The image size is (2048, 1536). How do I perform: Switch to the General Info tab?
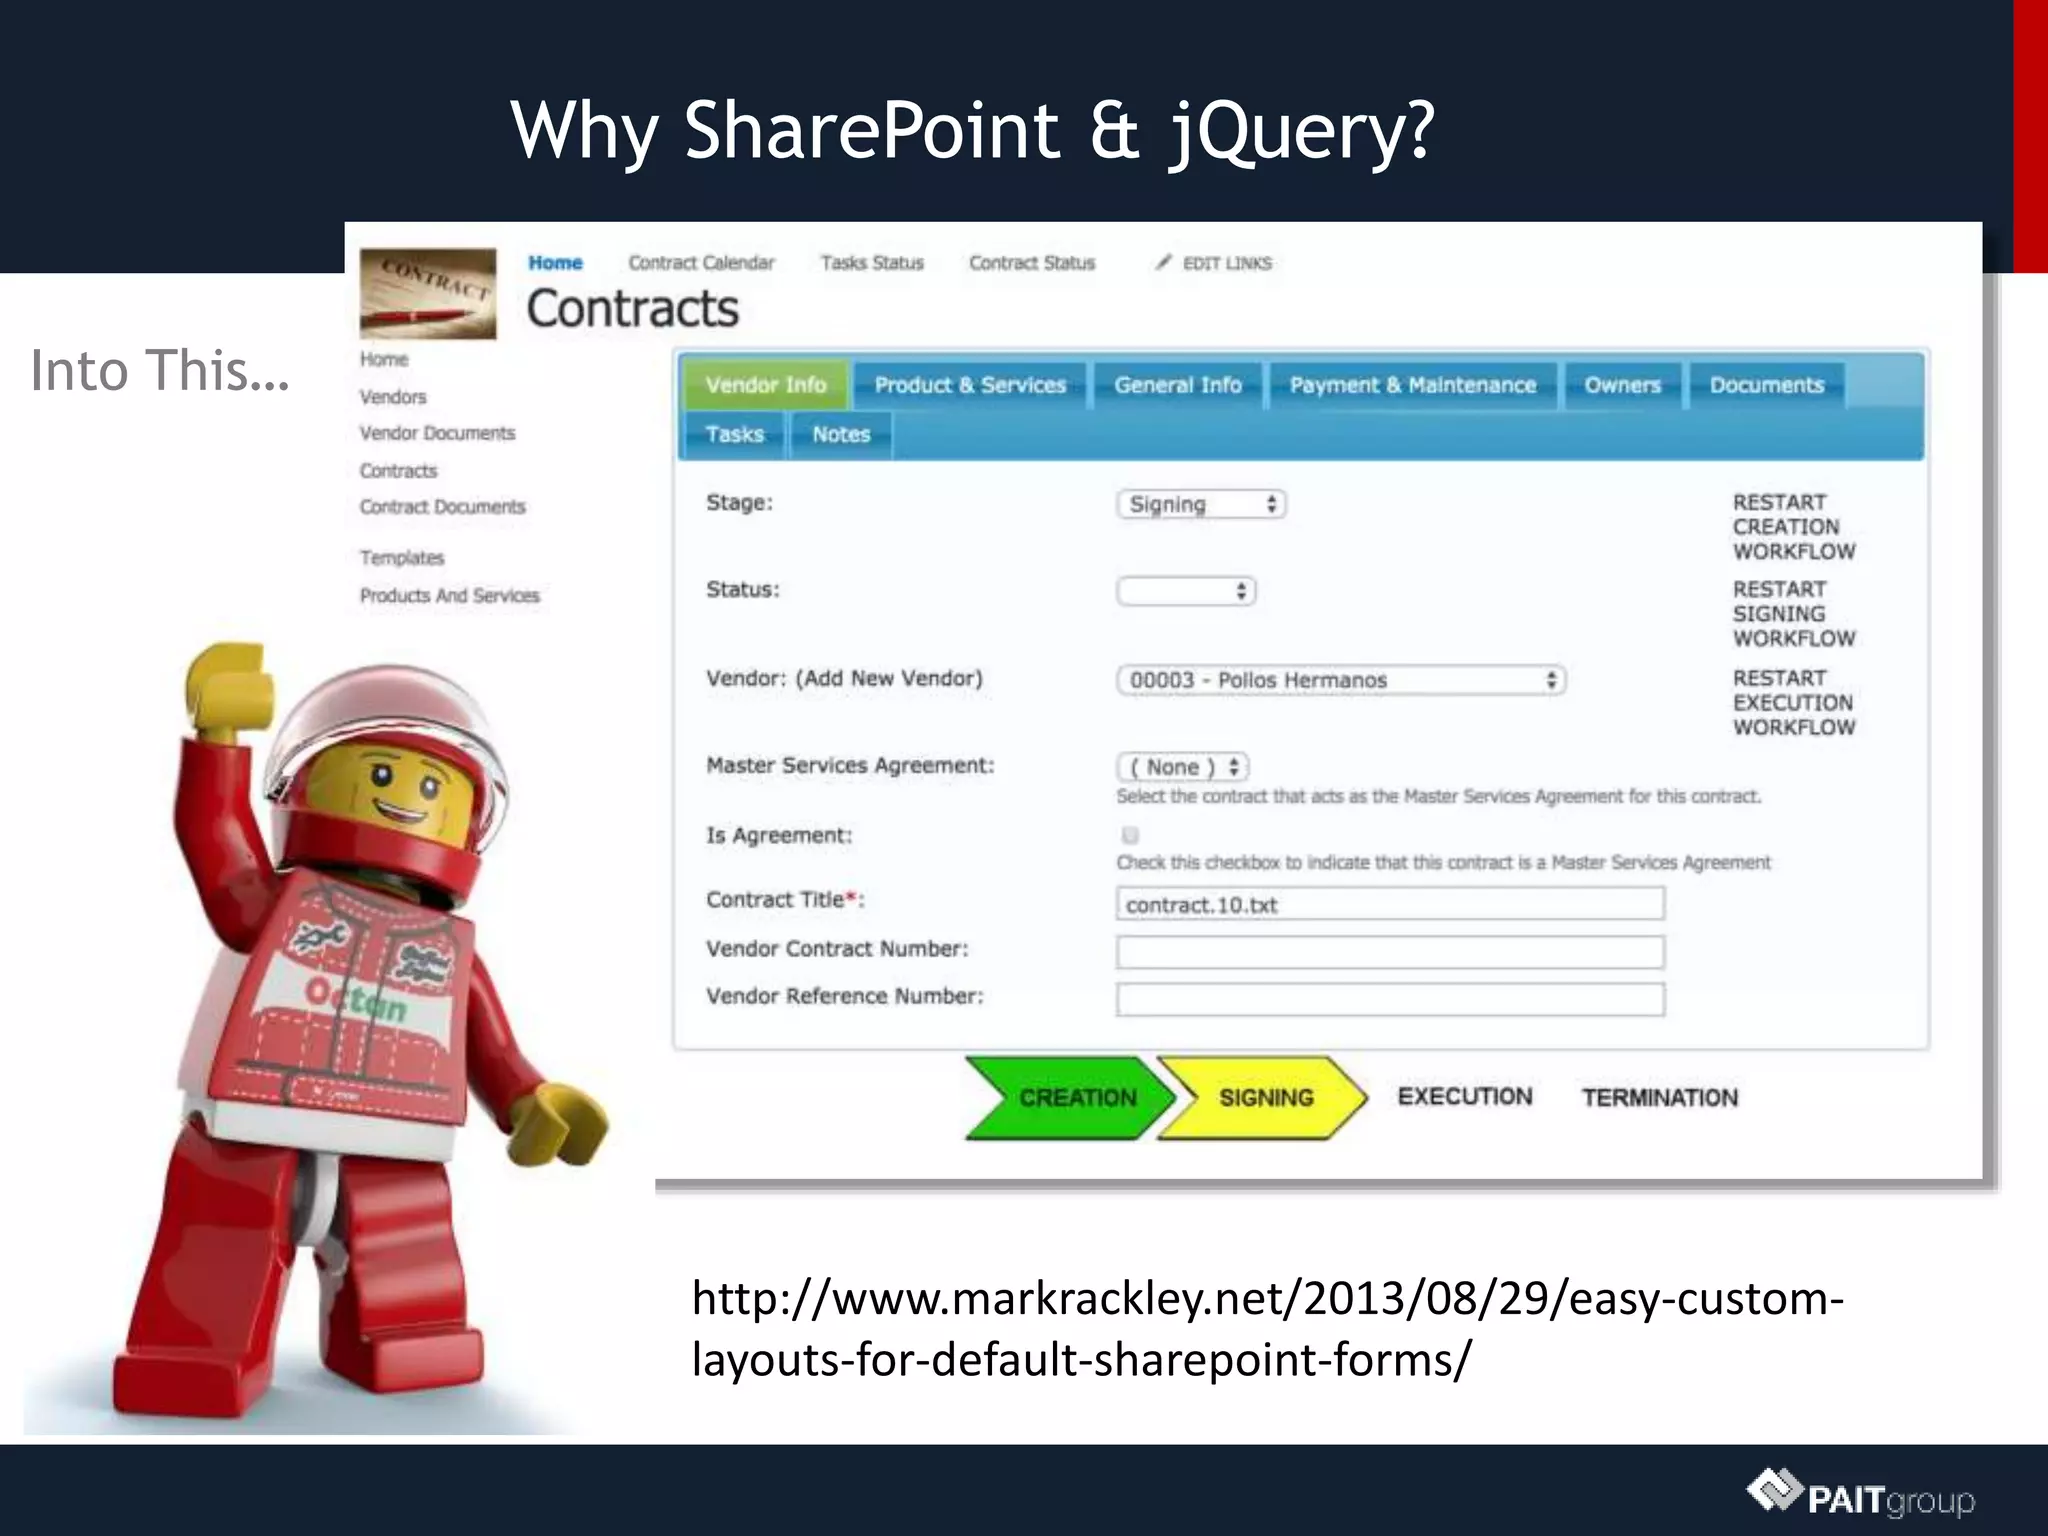[1178, 385]
